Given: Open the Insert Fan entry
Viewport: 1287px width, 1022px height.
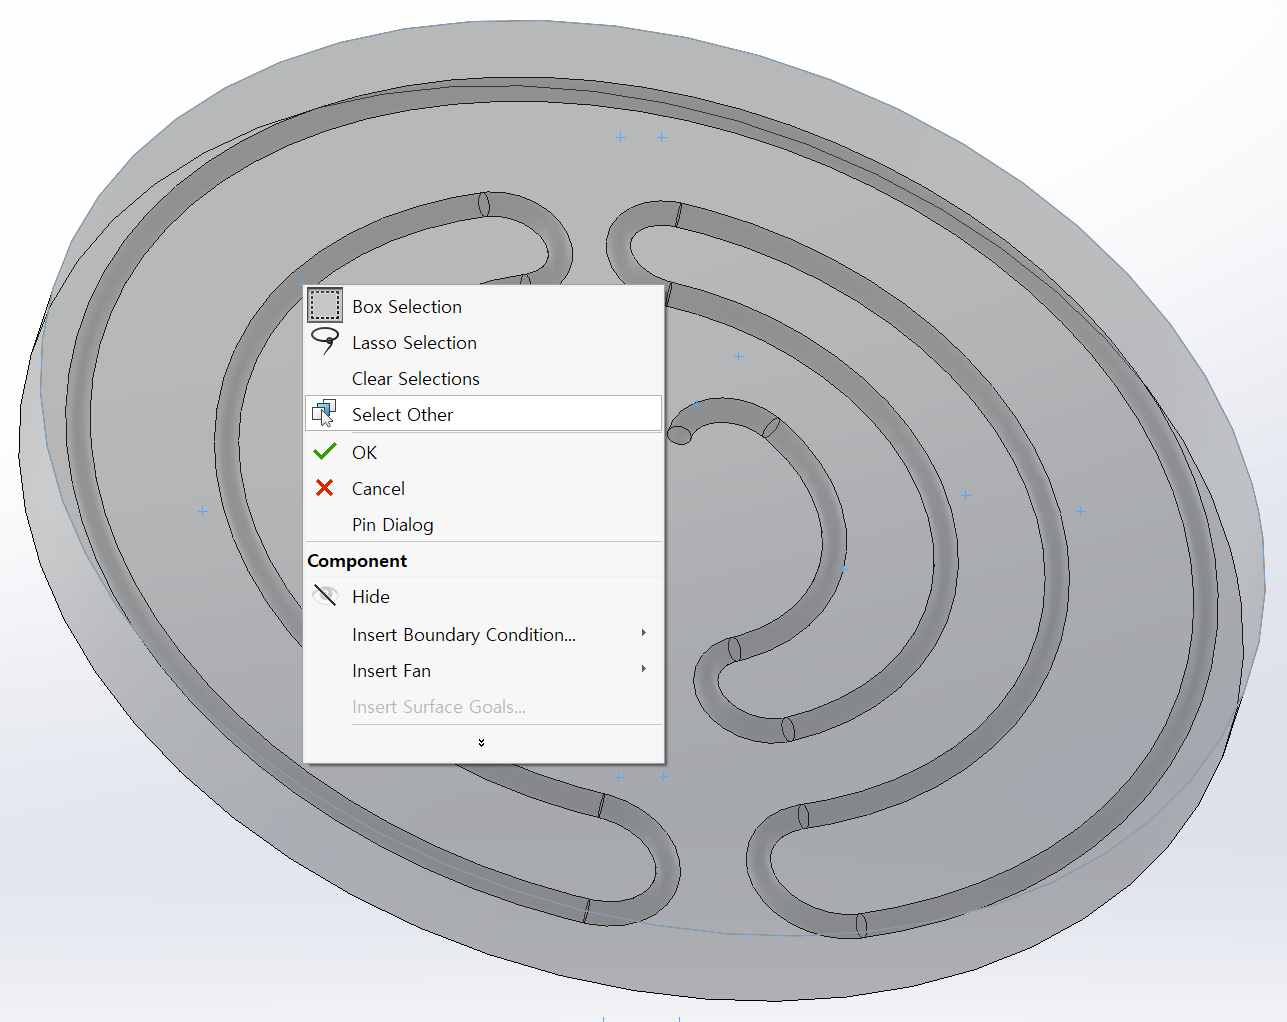Looking at the screenshot, I should [x=483, y=670].
